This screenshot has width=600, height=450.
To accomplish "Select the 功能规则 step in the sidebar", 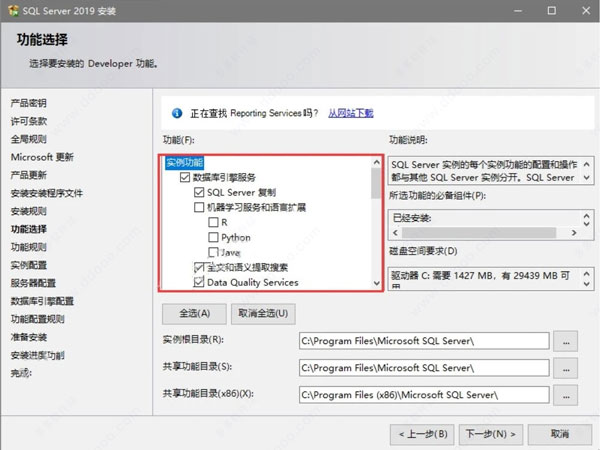I will coord(29,247).
